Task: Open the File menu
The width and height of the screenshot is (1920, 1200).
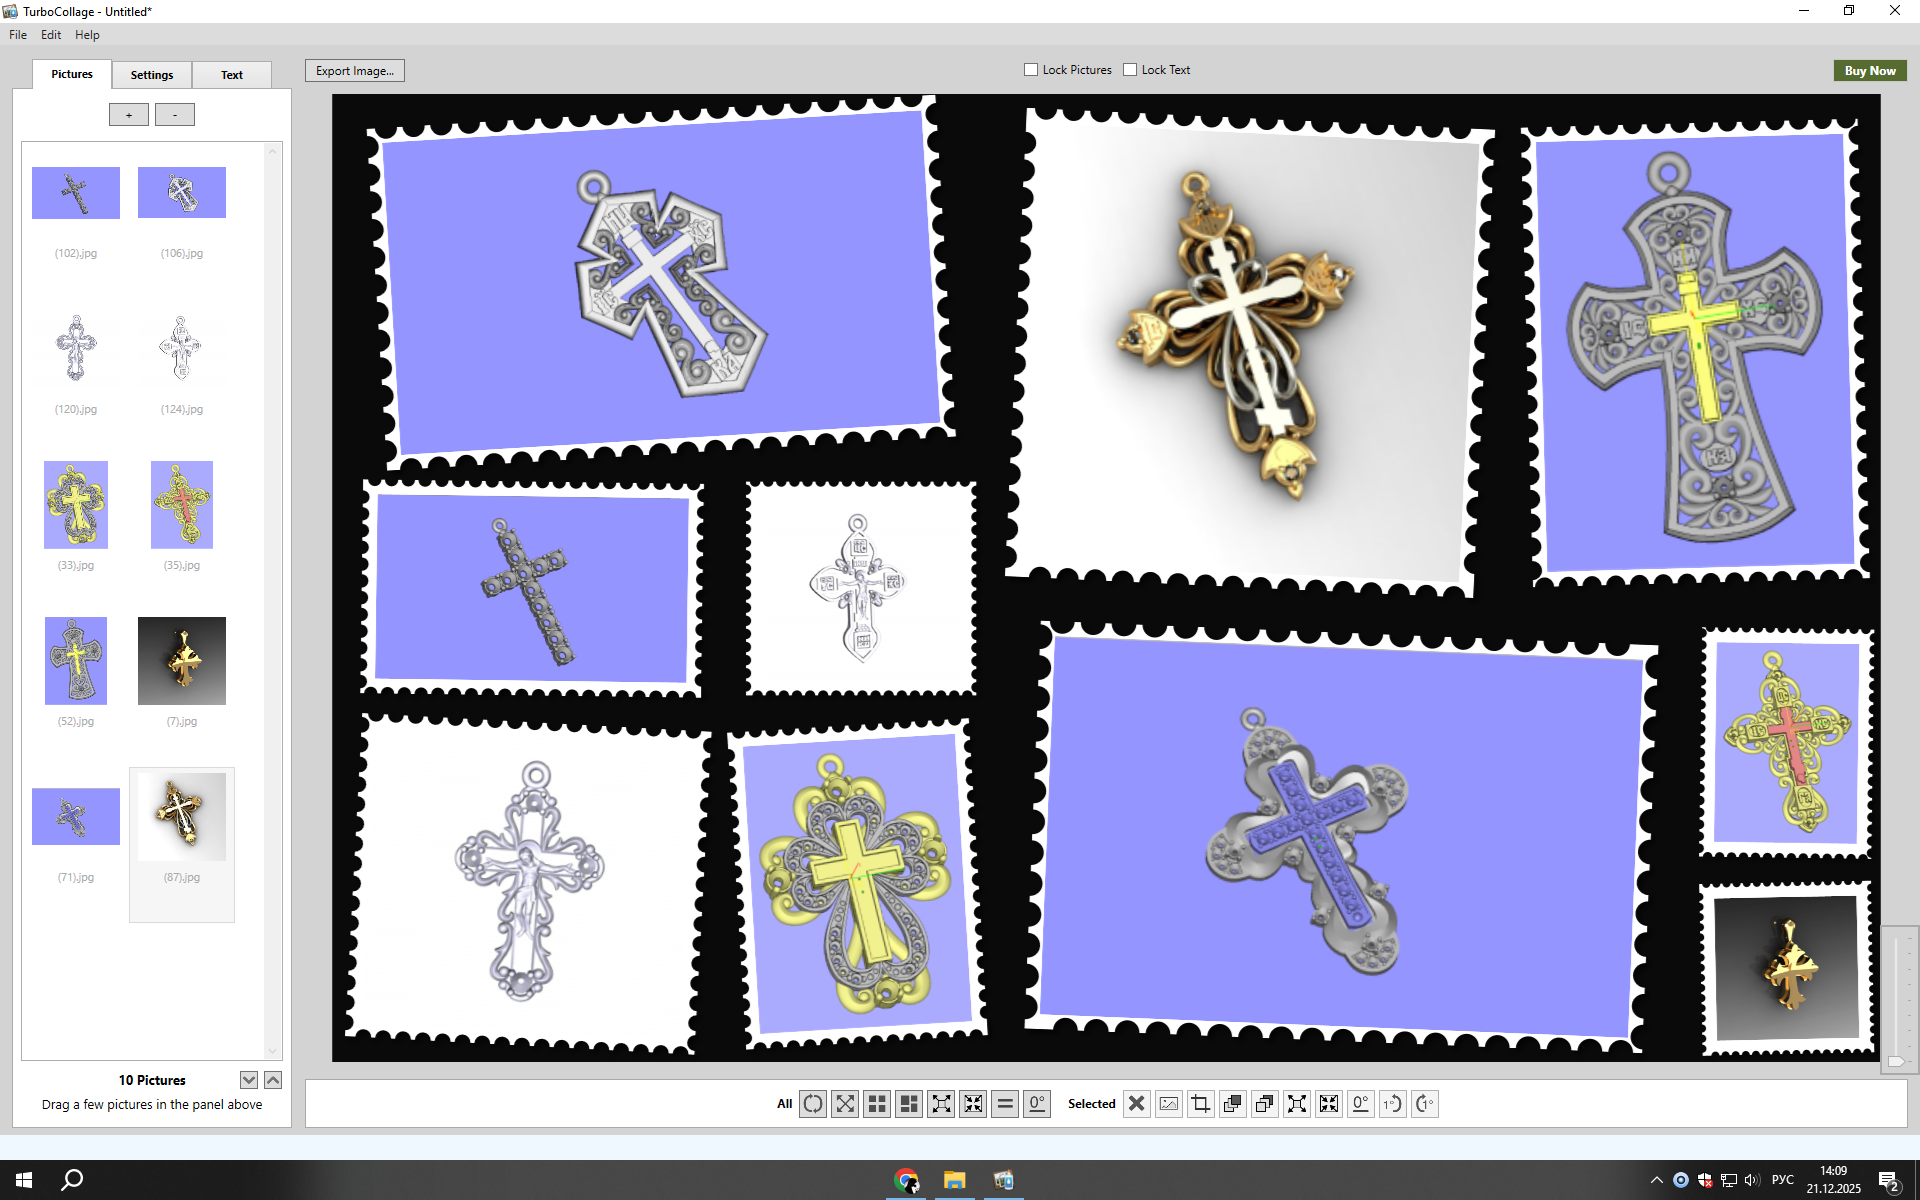Action: click(18, 35)
